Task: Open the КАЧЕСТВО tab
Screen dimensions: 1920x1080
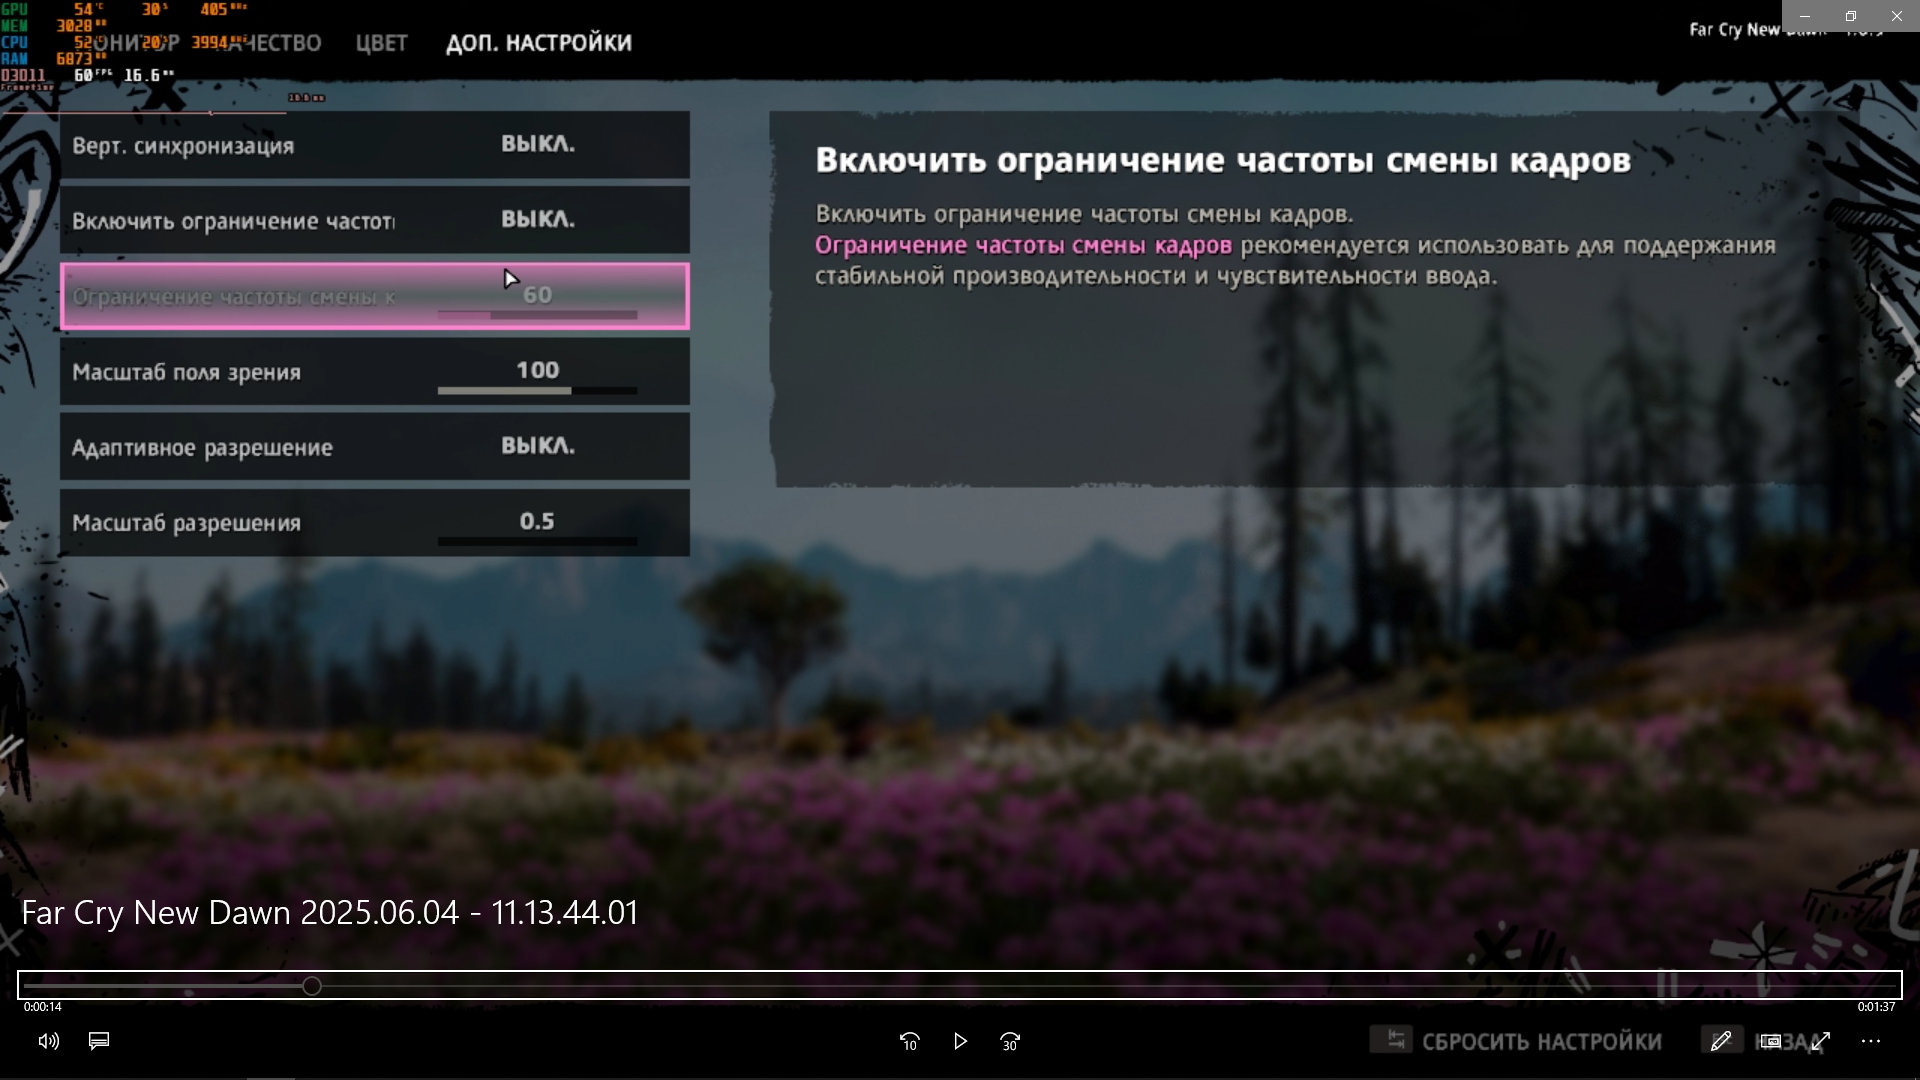Action: tap(270, 43)
